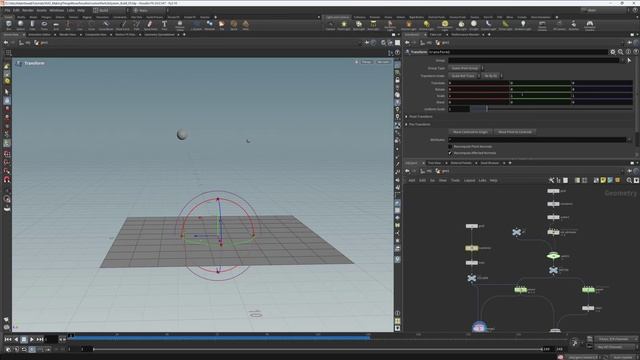Click on the blue timeline frame bar
Image resolution: width=640 pixels, height=360 pixels.
[x=219, y=337]
